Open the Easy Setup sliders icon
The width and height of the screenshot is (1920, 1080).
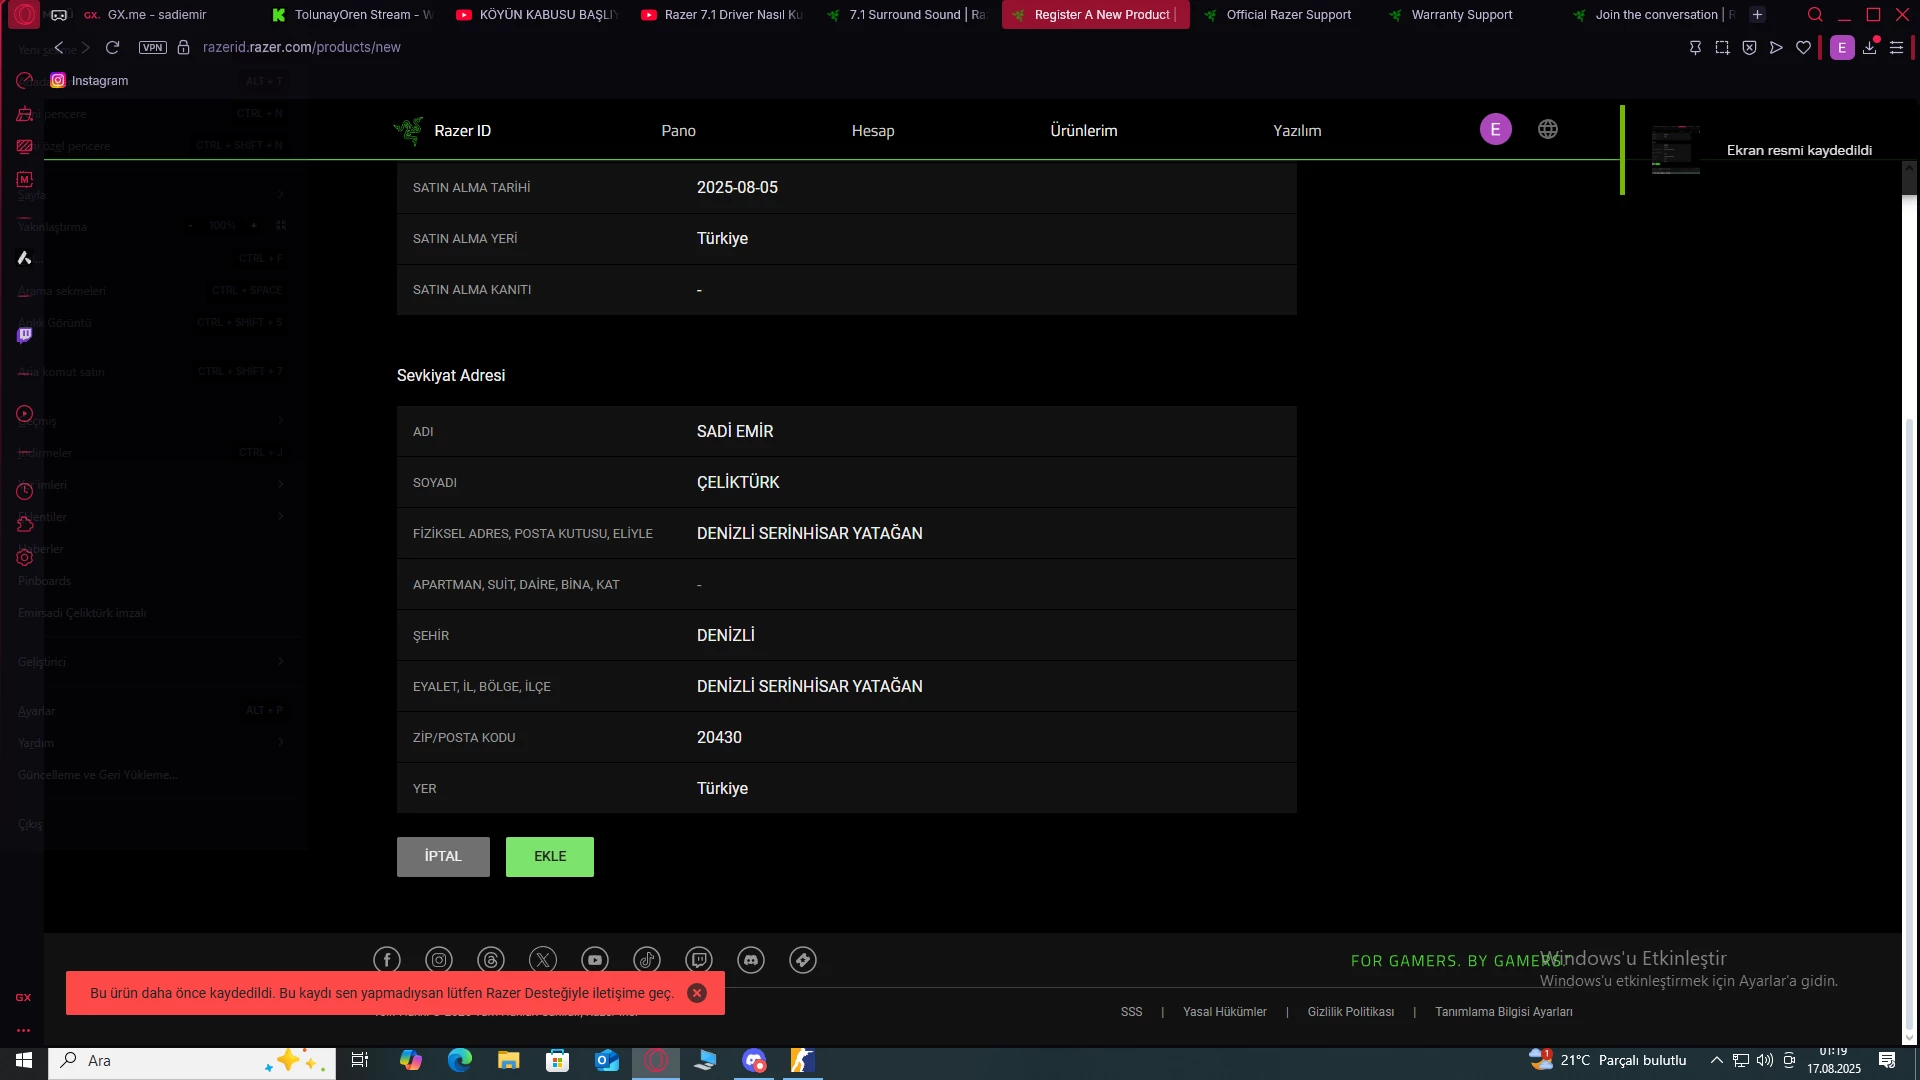(x=1896, y=48)
